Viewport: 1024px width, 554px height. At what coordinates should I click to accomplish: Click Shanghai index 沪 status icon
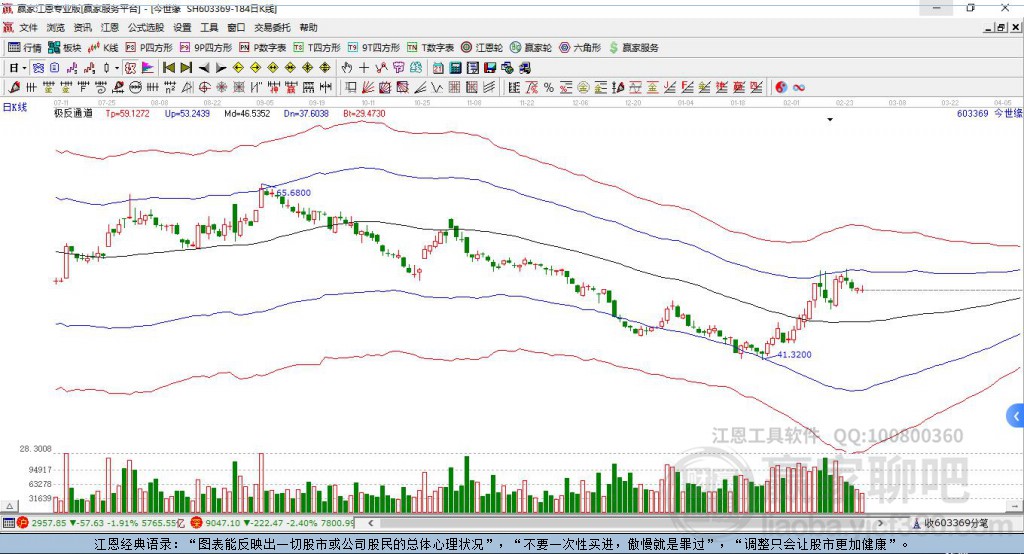(23, 523)
